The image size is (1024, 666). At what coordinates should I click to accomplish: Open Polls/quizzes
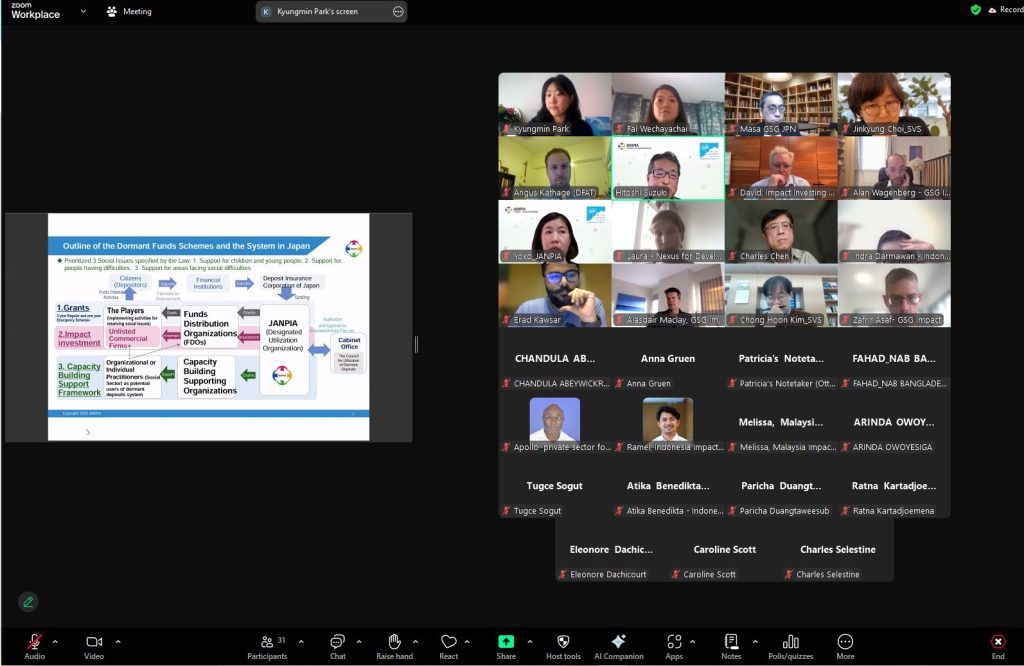791,642
